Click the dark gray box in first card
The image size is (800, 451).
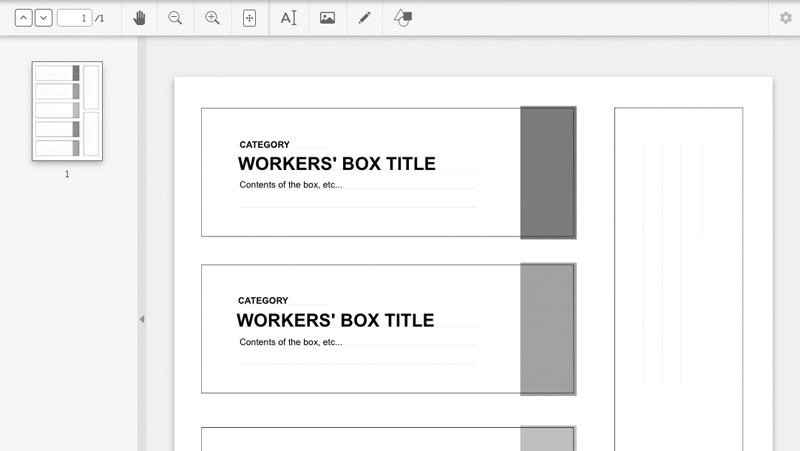coord(547,172)
